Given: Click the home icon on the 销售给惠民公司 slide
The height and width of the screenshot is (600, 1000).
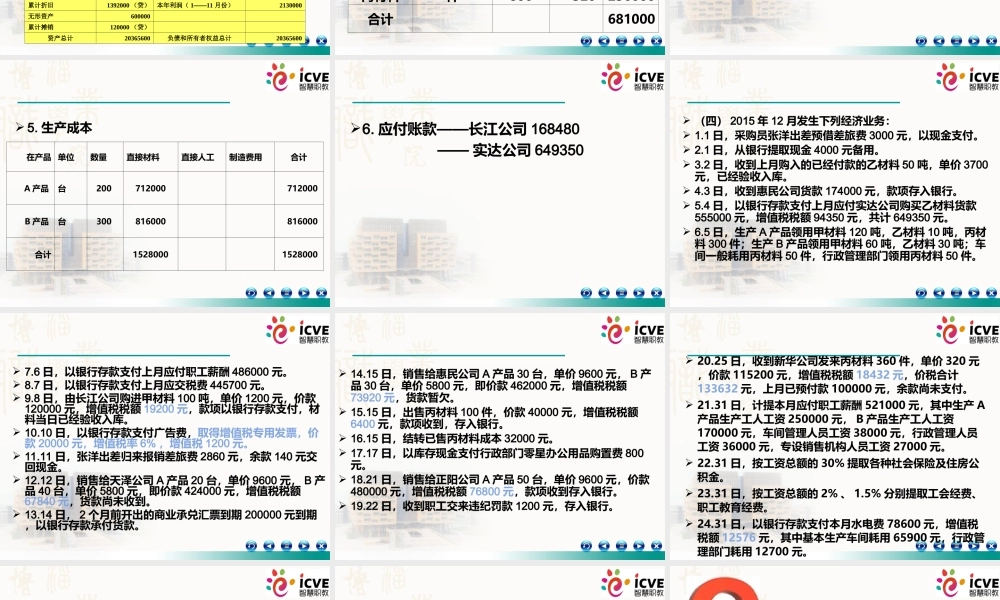Looking at the screenshot, I should [622, 545].
